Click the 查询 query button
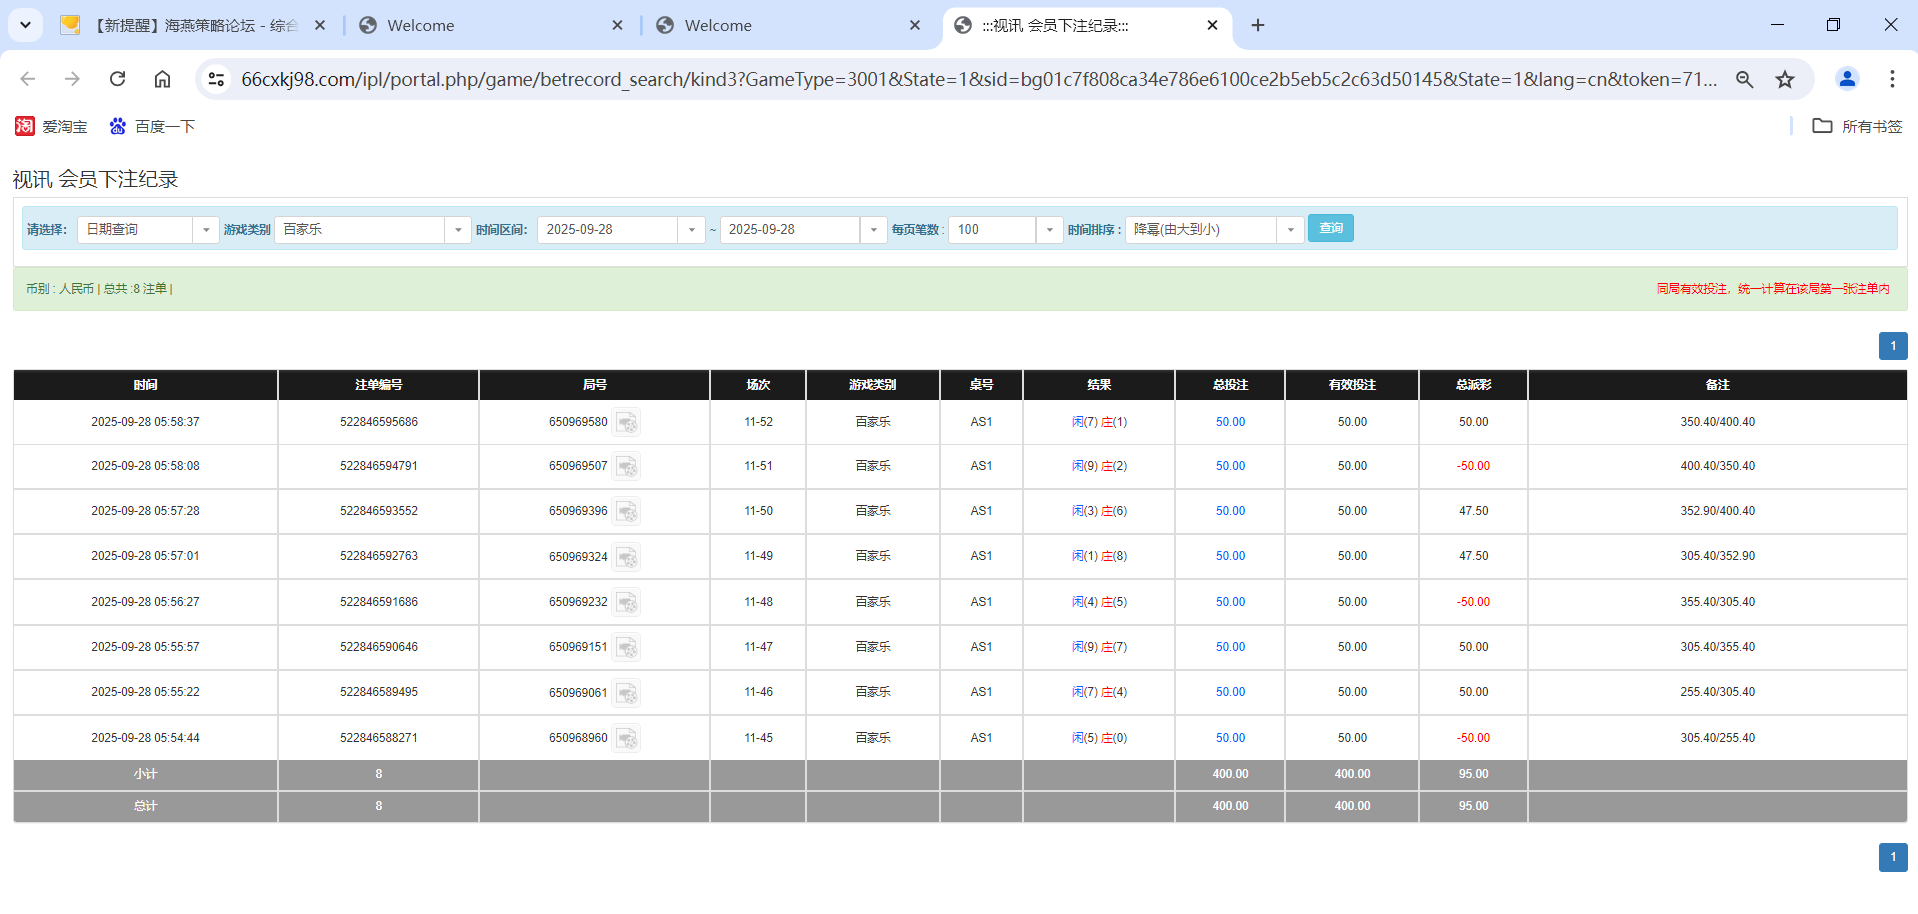The height and width of the screenshot is (914, 1918). pyautogui.click(x=1330, y=228)
